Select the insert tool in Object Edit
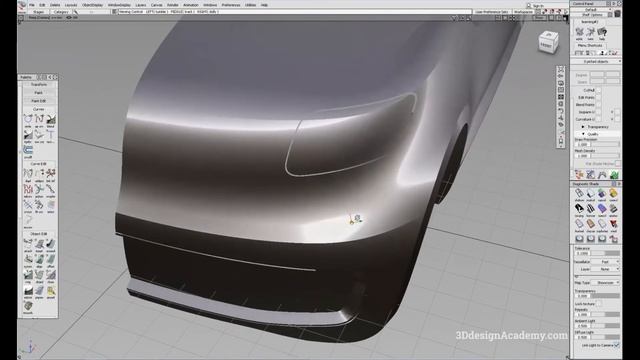 click(x=39, y=244)
